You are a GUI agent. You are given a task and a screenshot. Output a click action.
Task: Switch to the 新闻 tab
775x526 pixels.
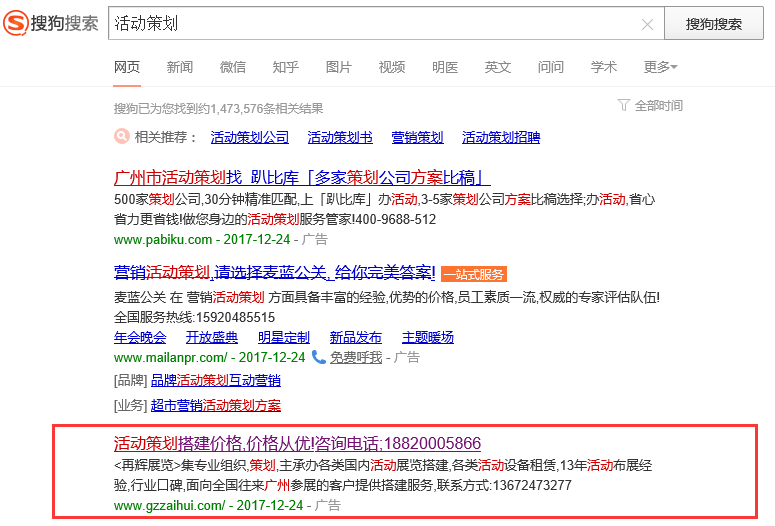180,67
